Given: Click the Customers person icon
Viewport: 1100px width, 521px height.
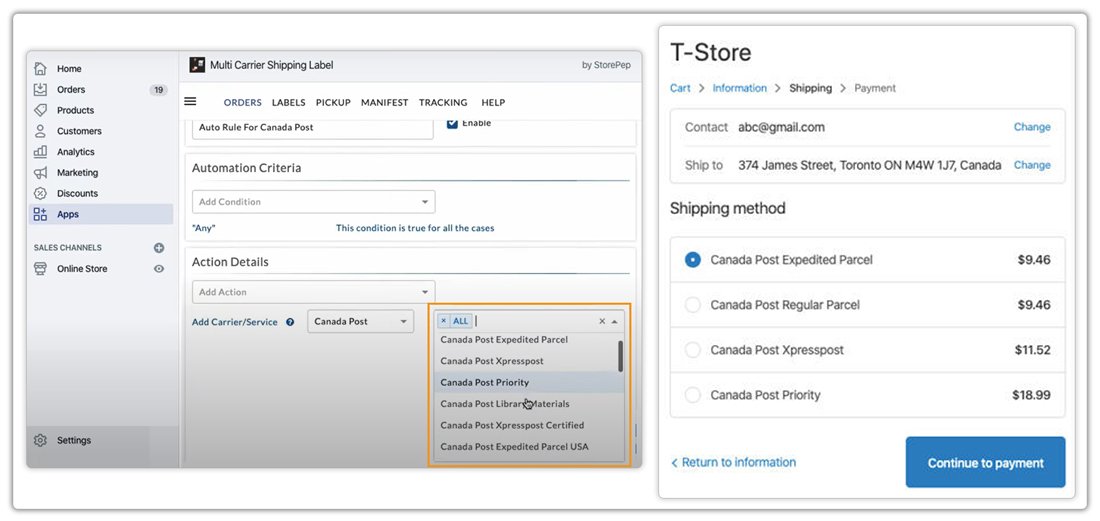Looking at the screenshot, I should [41, 131].
